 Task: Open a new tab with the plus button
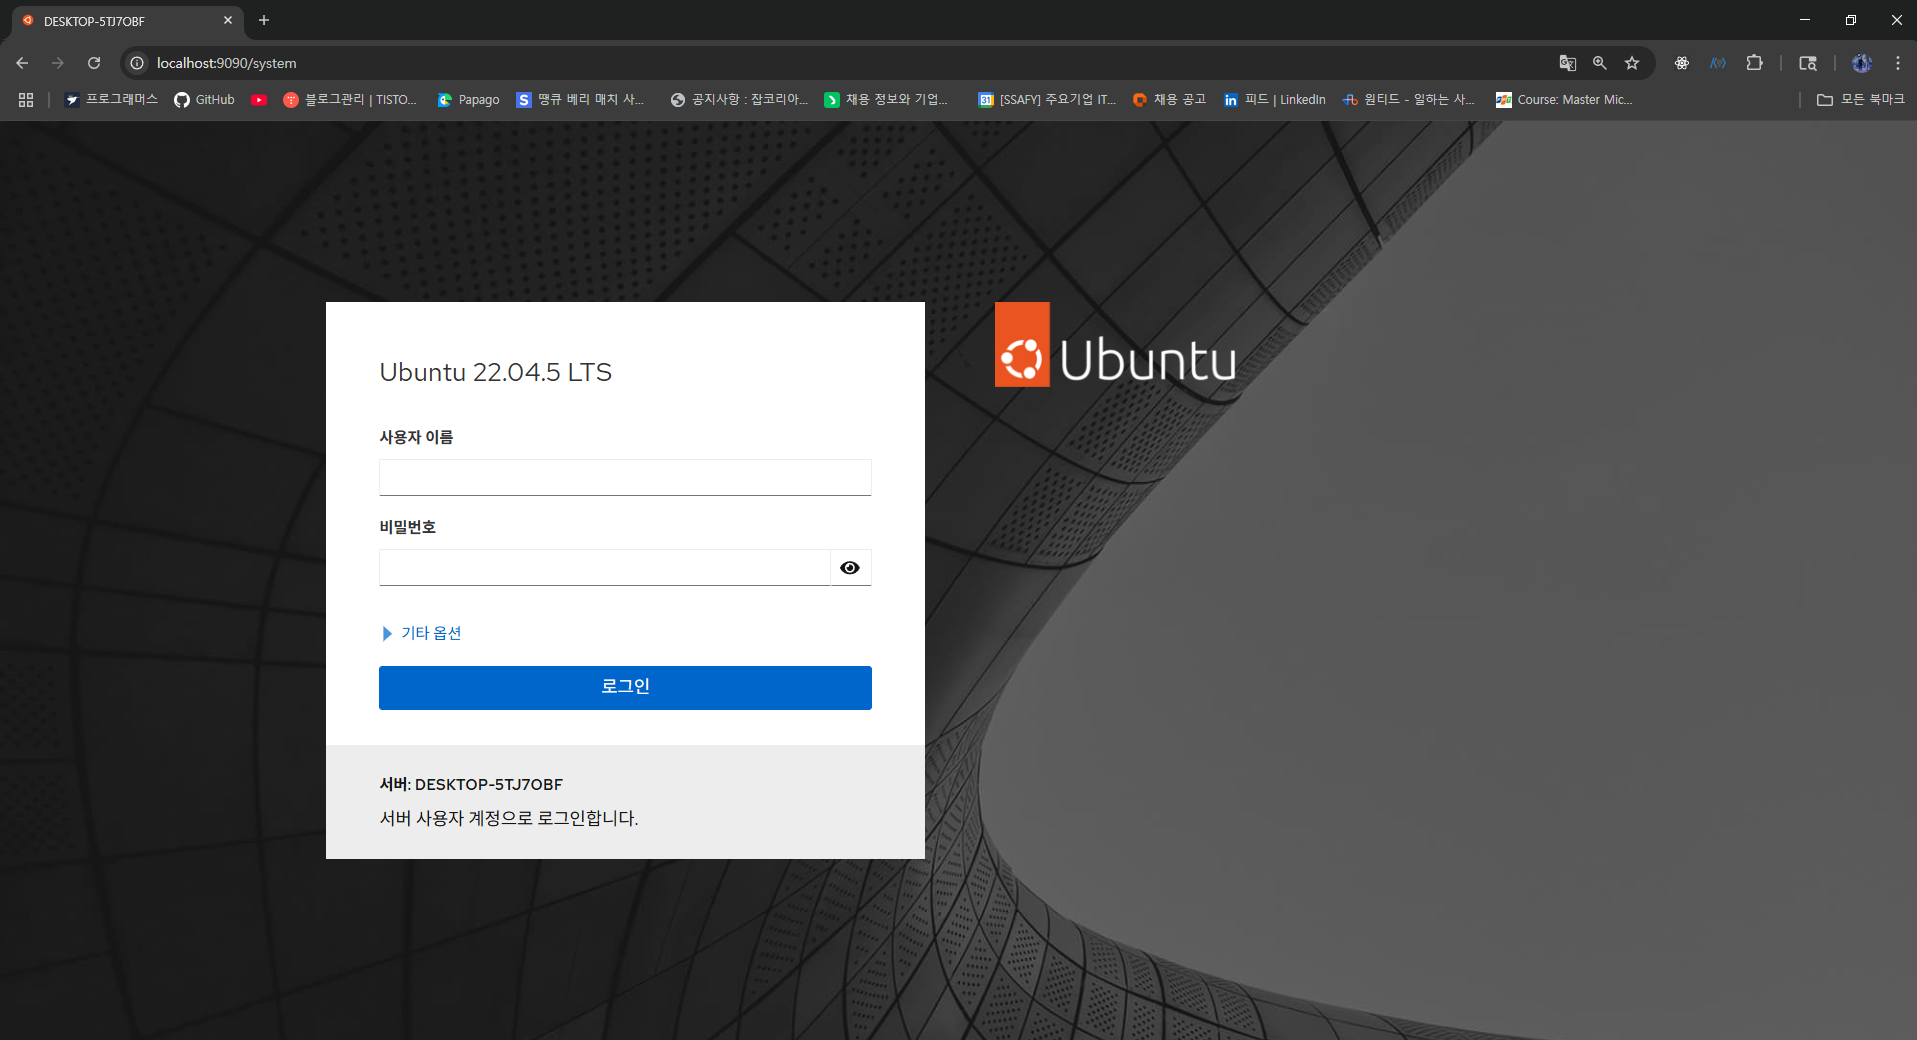(x=264, y=20)
